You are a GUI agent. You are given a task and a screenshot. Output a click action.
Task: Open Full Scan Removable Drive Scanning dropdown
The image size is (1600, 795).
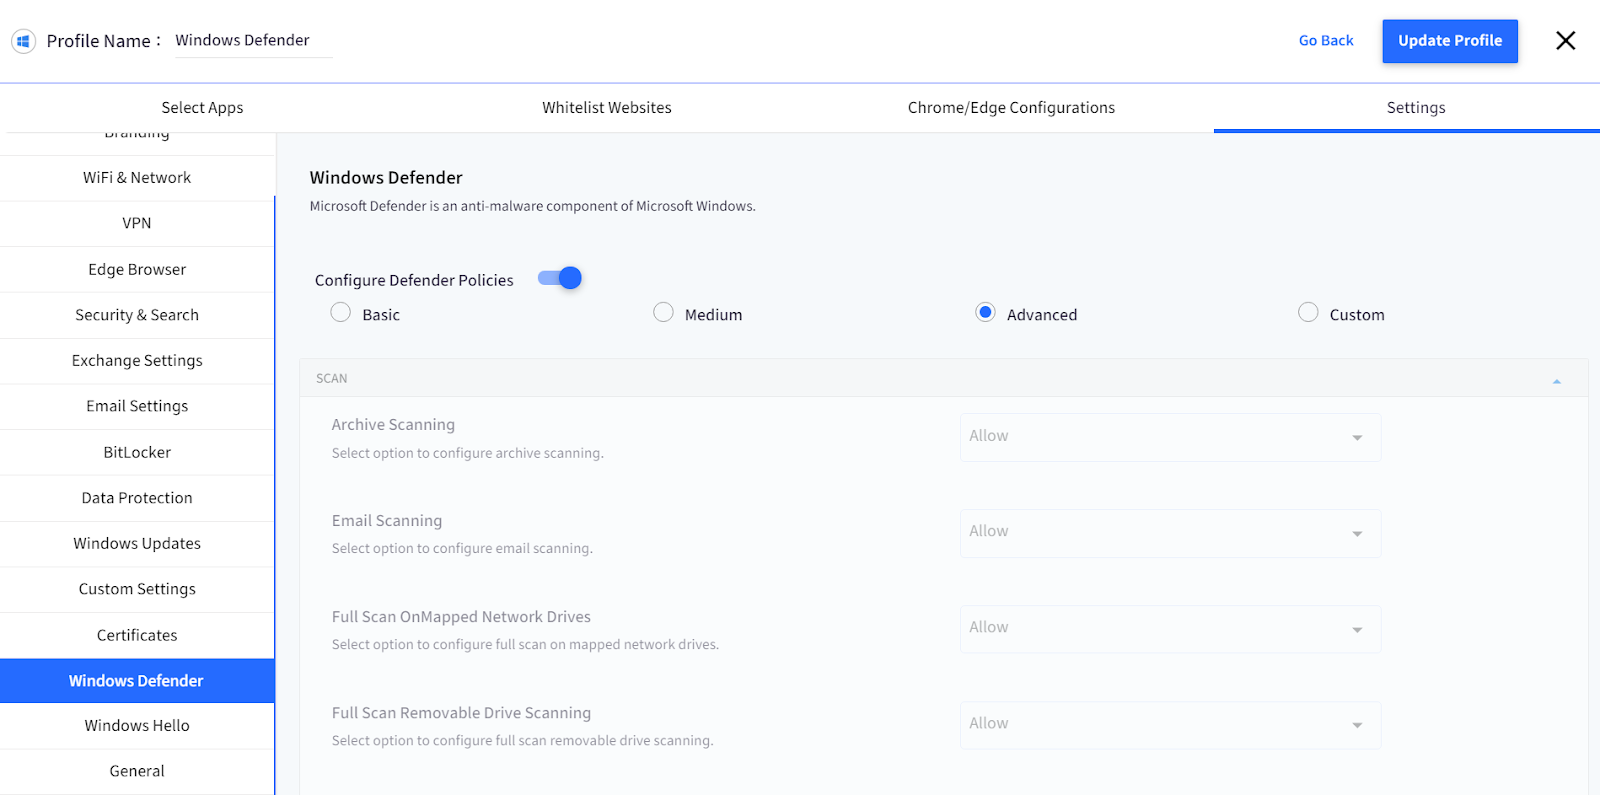(1170, 725)
